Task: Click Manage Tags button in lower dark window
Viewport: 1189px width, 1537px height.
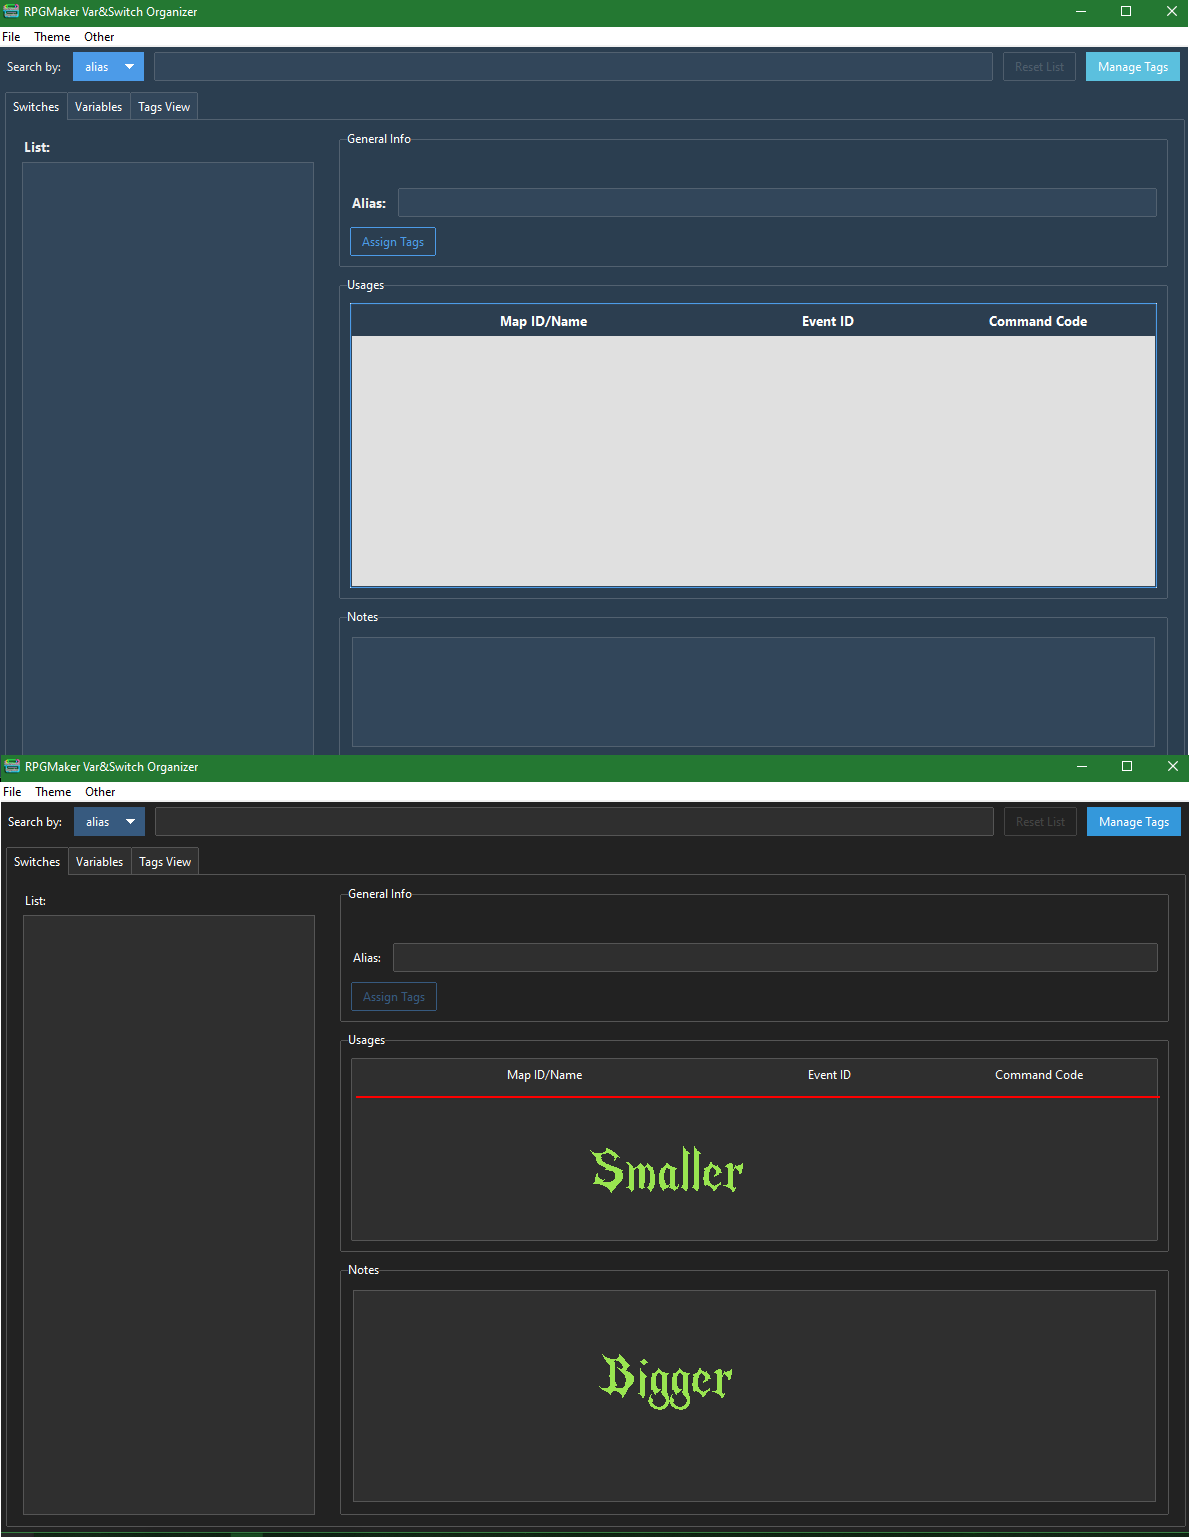Action: 1134,822
